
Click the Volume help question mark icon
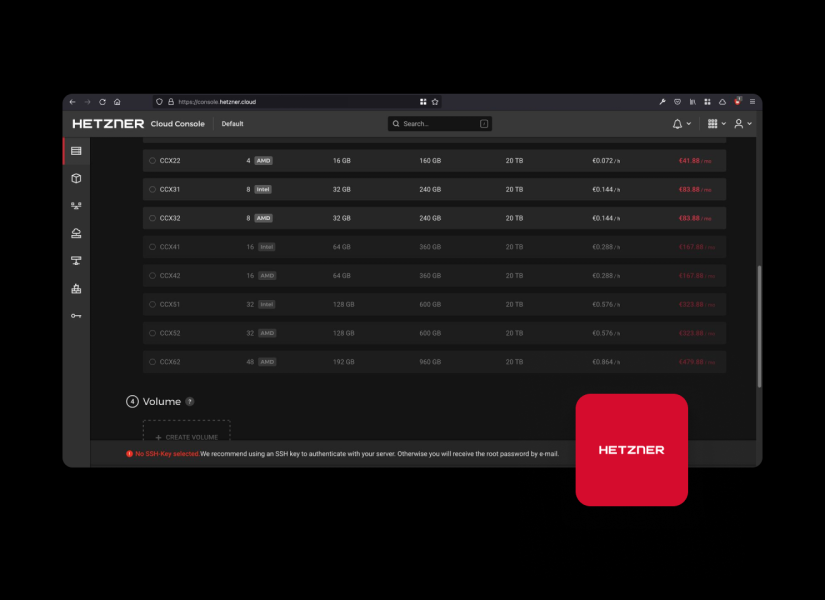pos(190,402)
